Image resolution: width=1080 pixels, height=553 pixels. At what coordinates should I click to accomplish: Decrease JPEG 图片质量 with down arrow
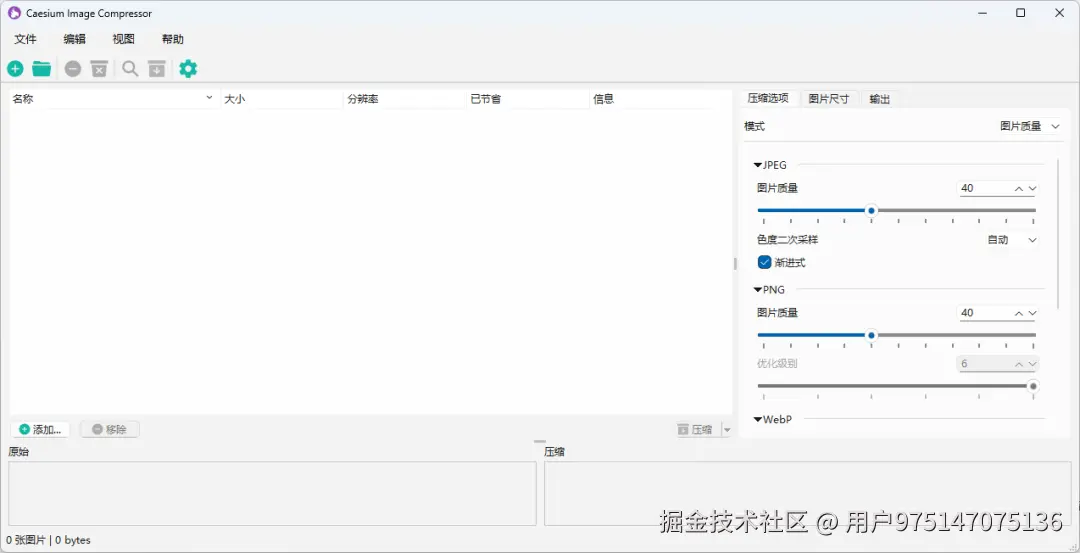click(x=1032, y=189)
